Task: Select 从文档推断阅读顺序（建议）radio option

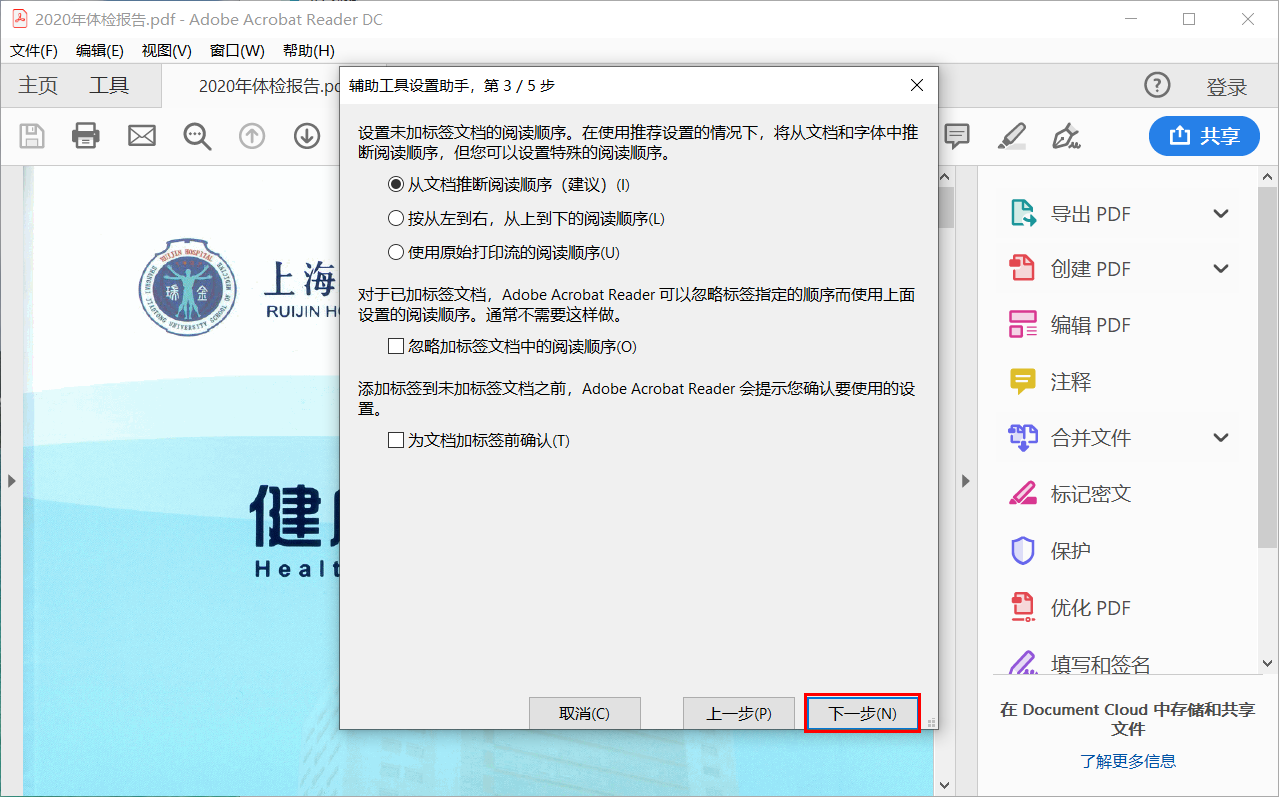Action: 395,184
